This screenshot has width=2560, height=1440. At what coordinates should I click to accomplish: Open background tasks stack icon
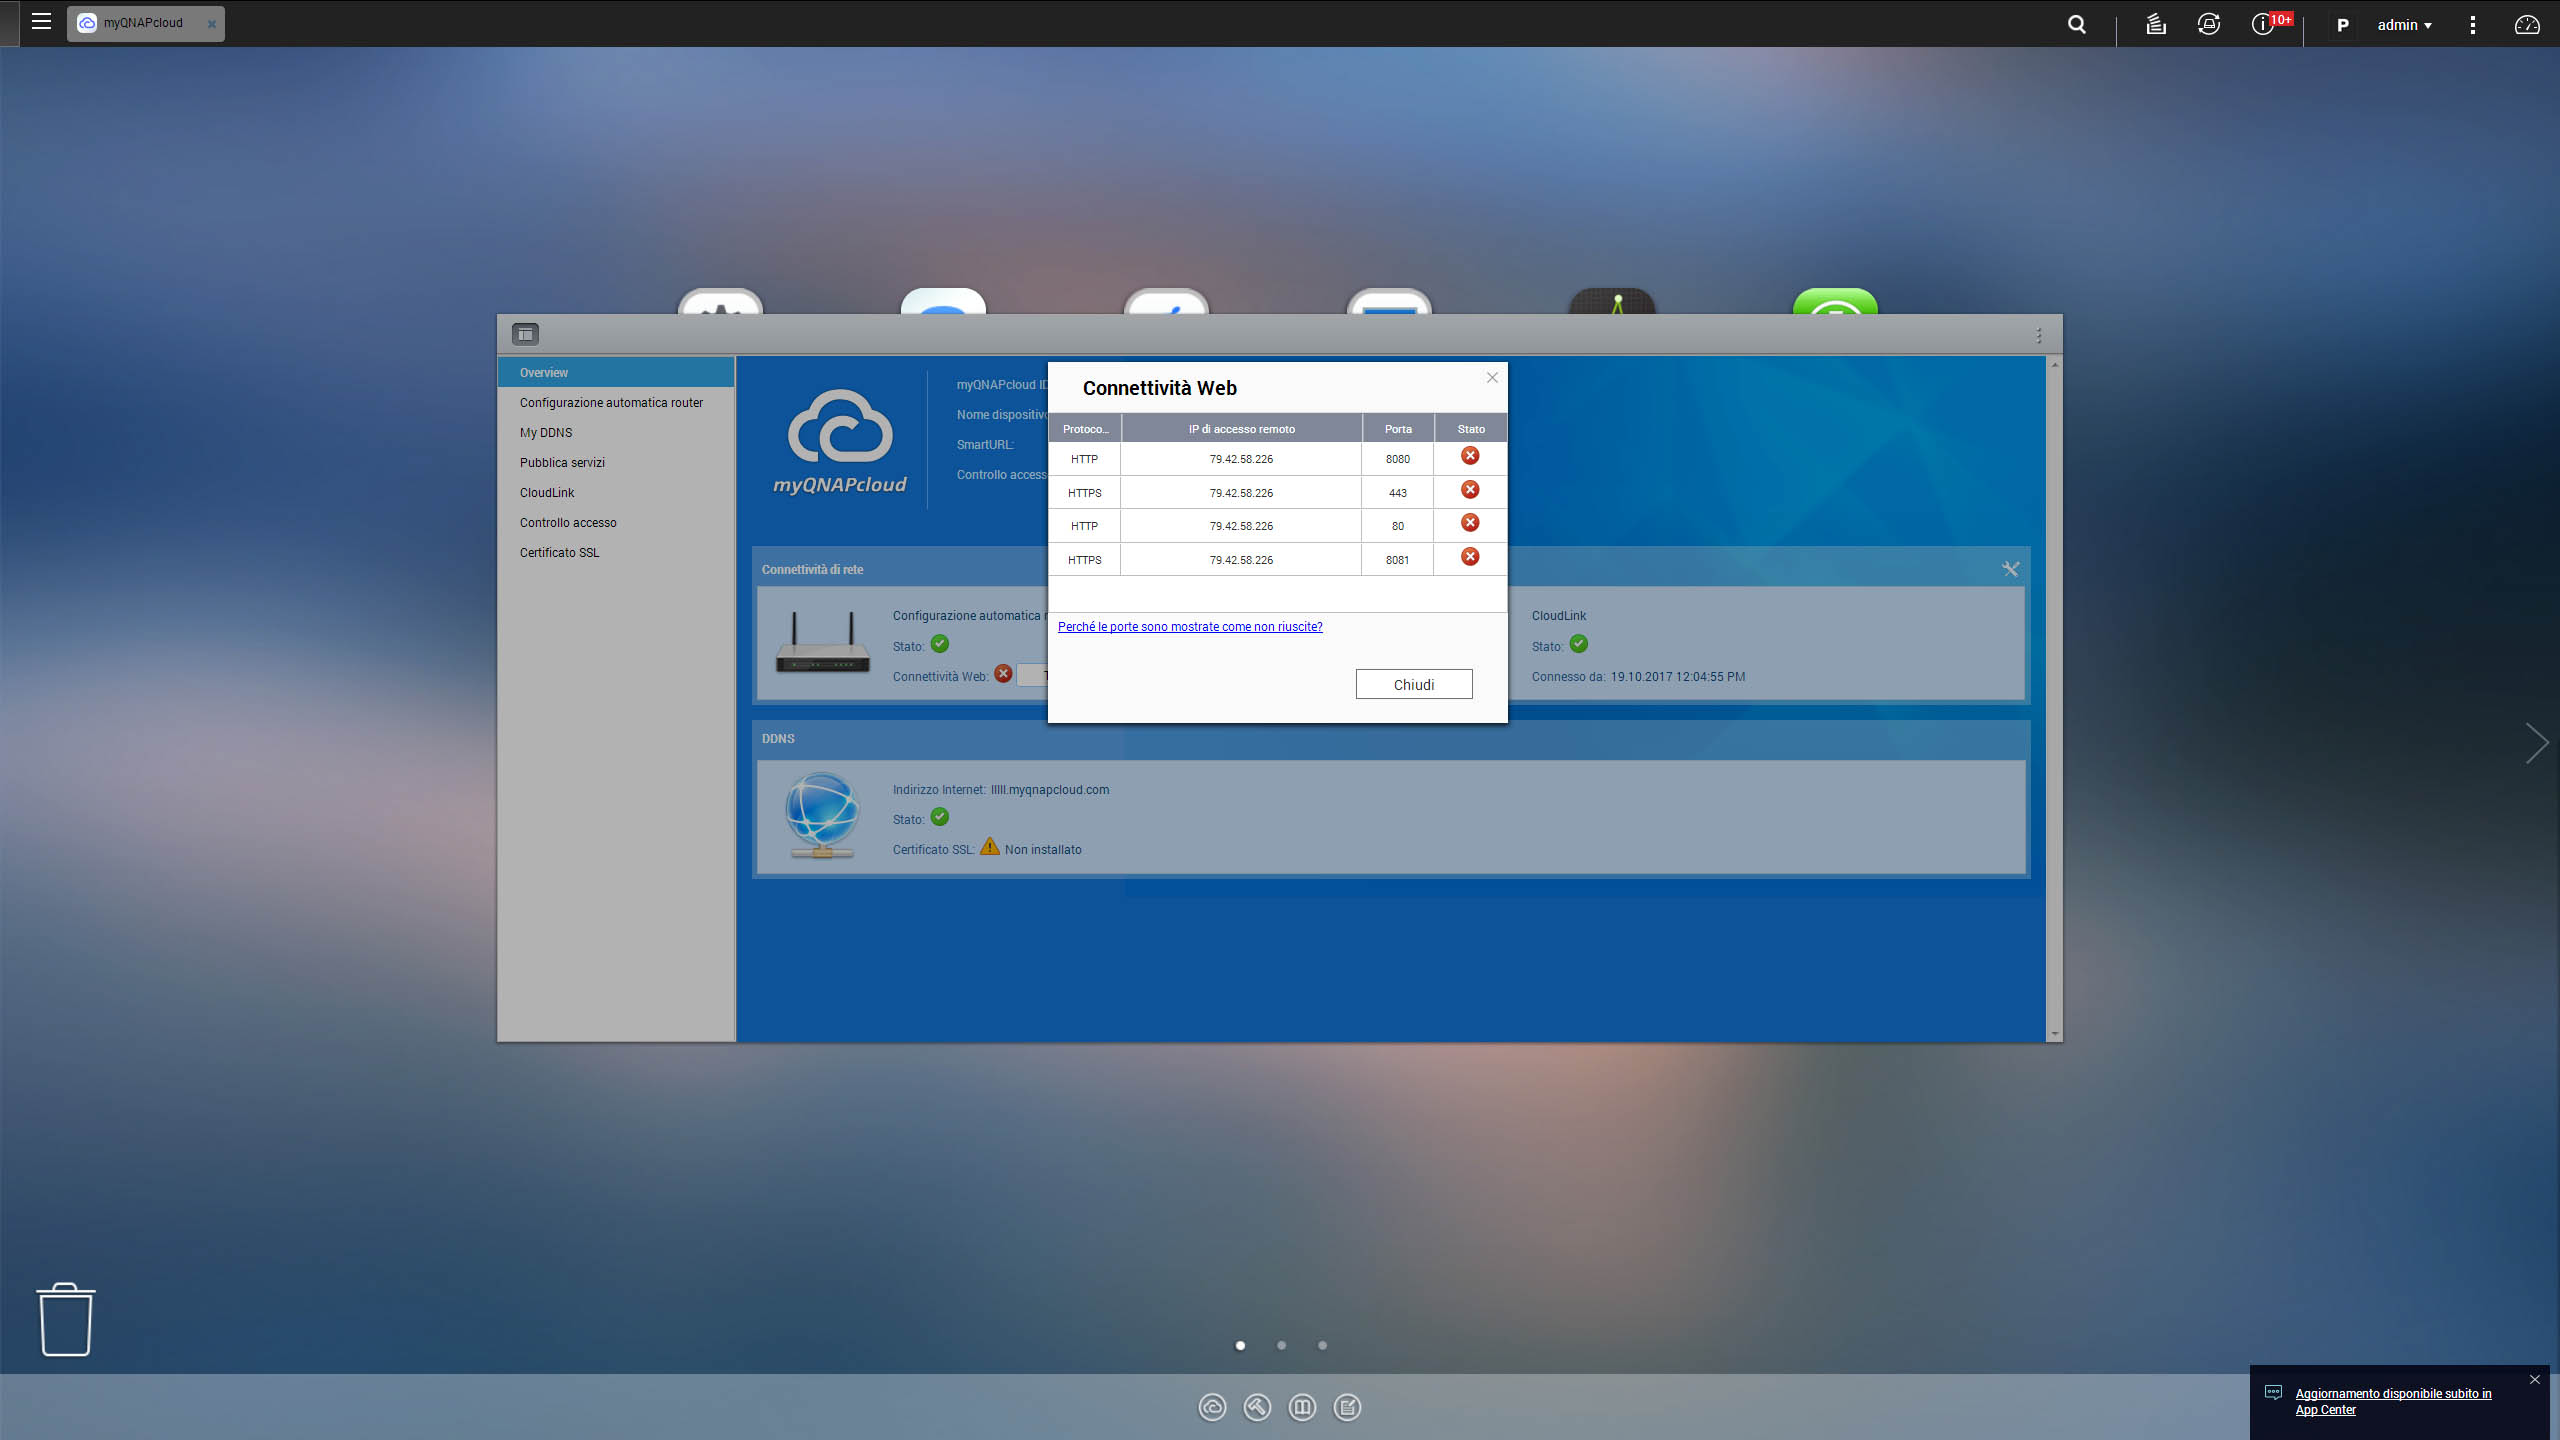point(2156,25)
